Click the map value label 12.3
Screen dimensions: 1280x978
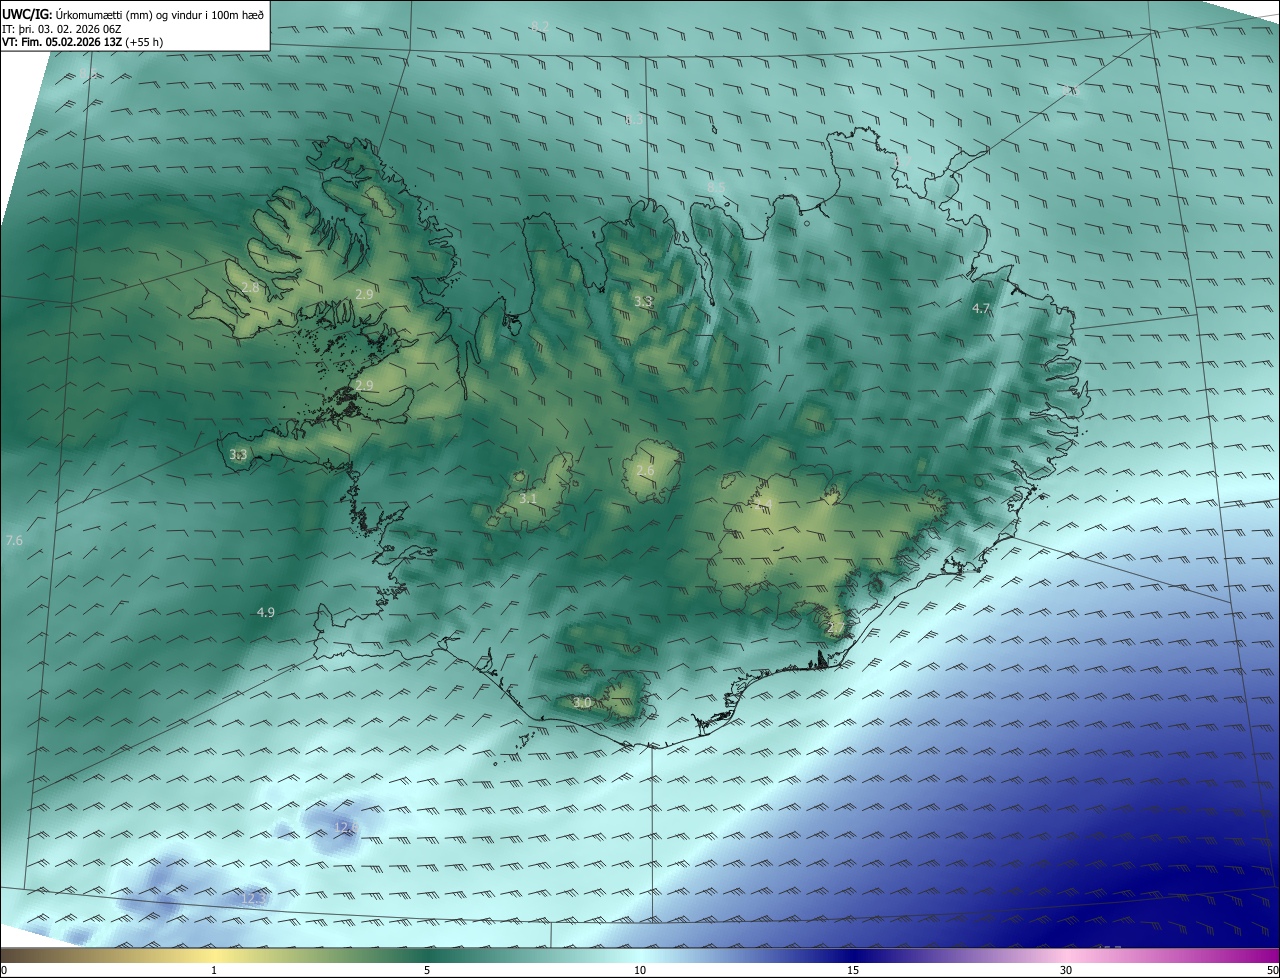[255, 898]
